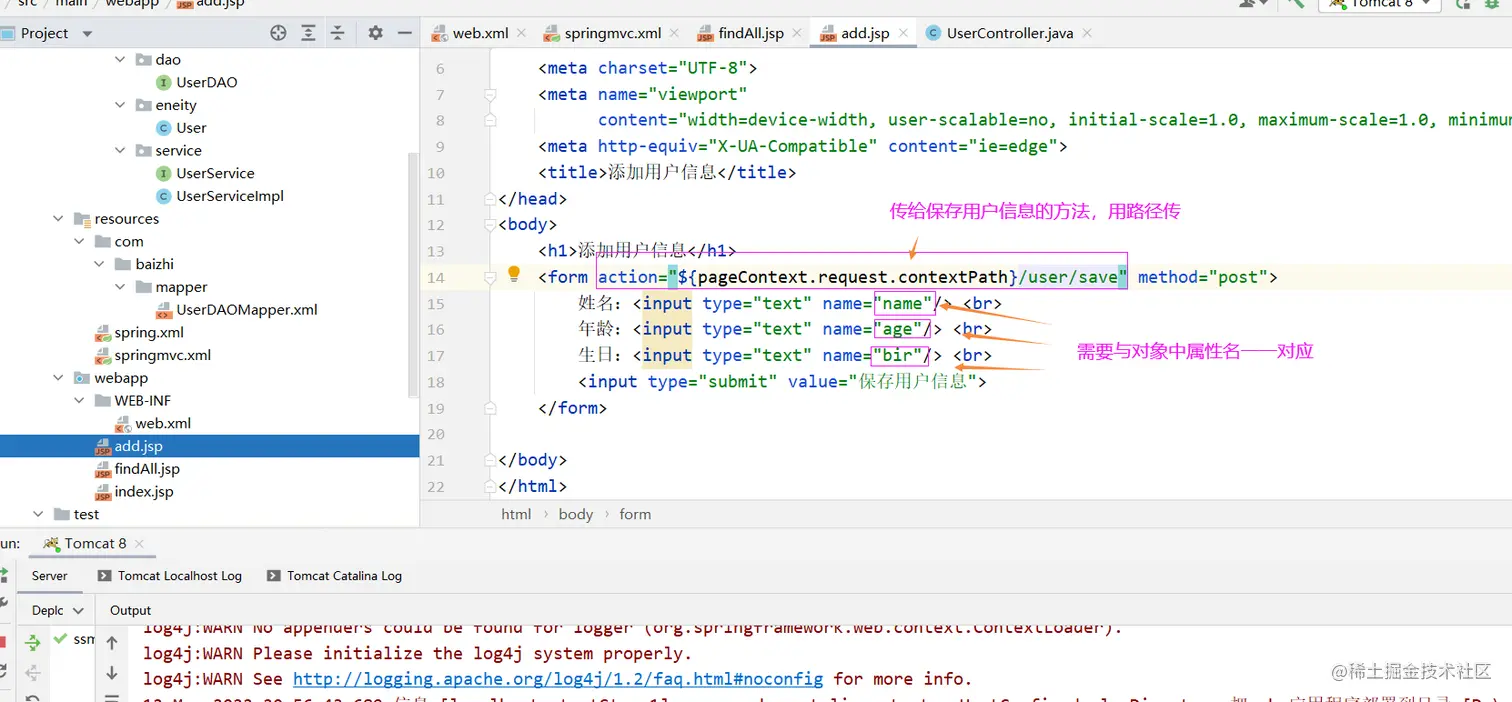The width and height of the screenshot is (1512, 702).
Task: Close the Tomcat 8 run tab
Action: coord(140,544)
